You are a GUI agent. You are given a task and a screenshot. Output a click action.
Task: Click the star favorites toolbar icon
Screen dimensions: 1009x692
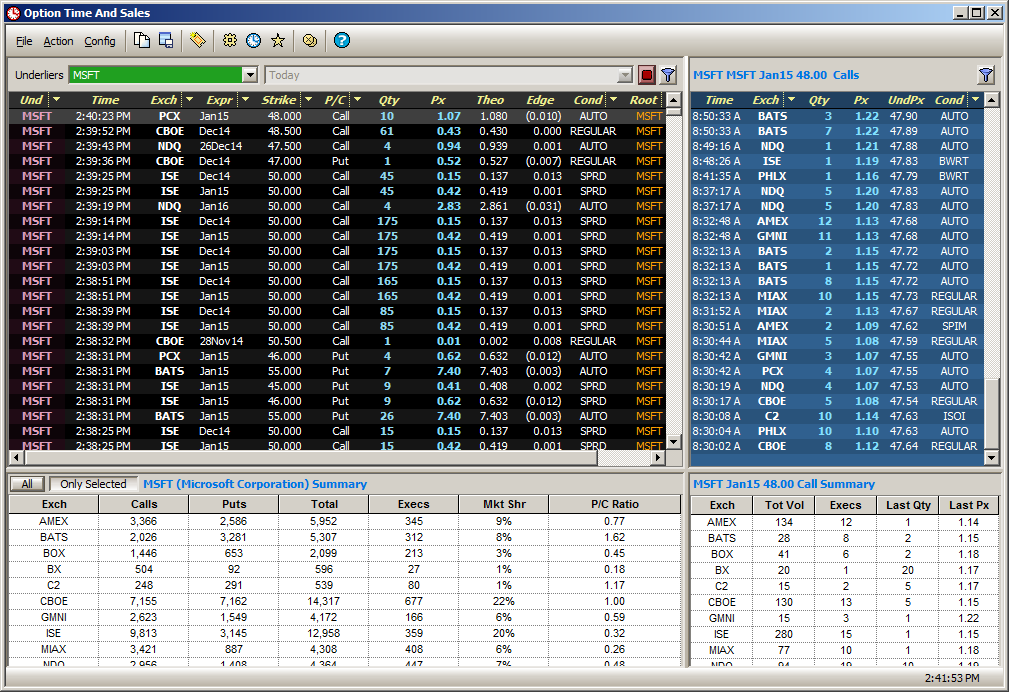278,41
